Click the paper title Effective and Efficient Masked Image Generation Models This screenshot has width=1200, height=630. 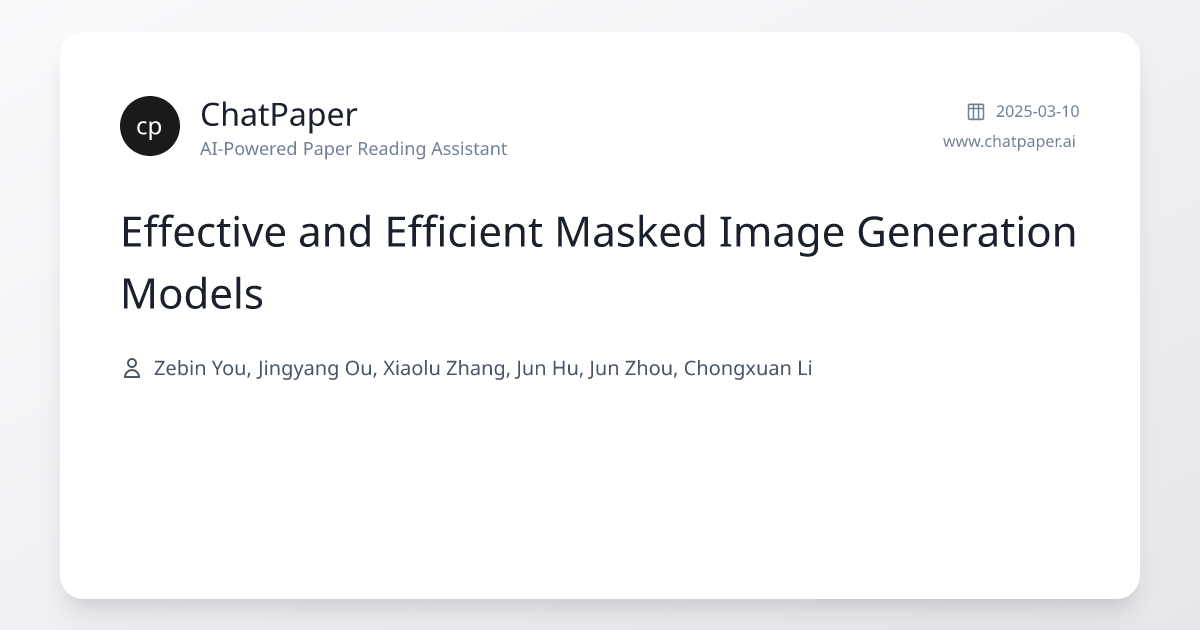click(599, 263)
